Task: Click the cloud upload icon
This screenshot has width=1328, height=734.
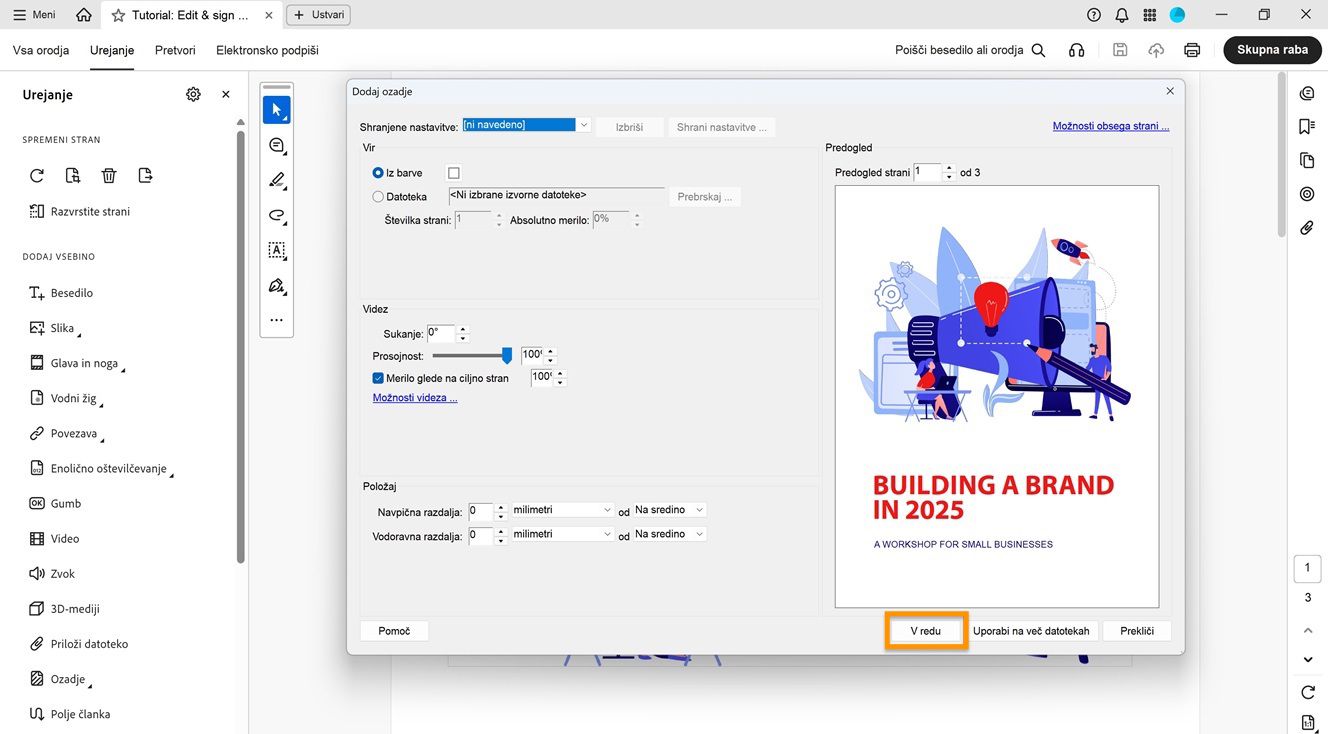Action: 1156,50
